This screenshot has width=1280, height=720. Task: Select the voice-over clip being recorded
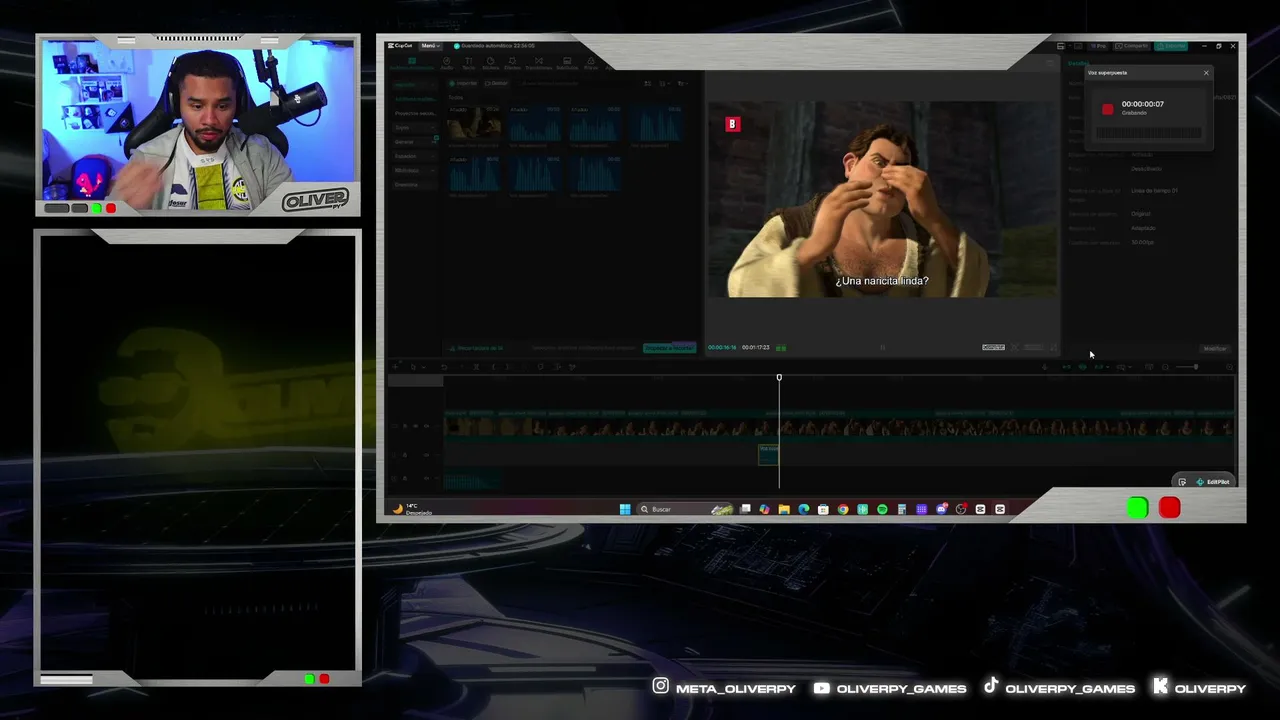click(x=768, y=454)
